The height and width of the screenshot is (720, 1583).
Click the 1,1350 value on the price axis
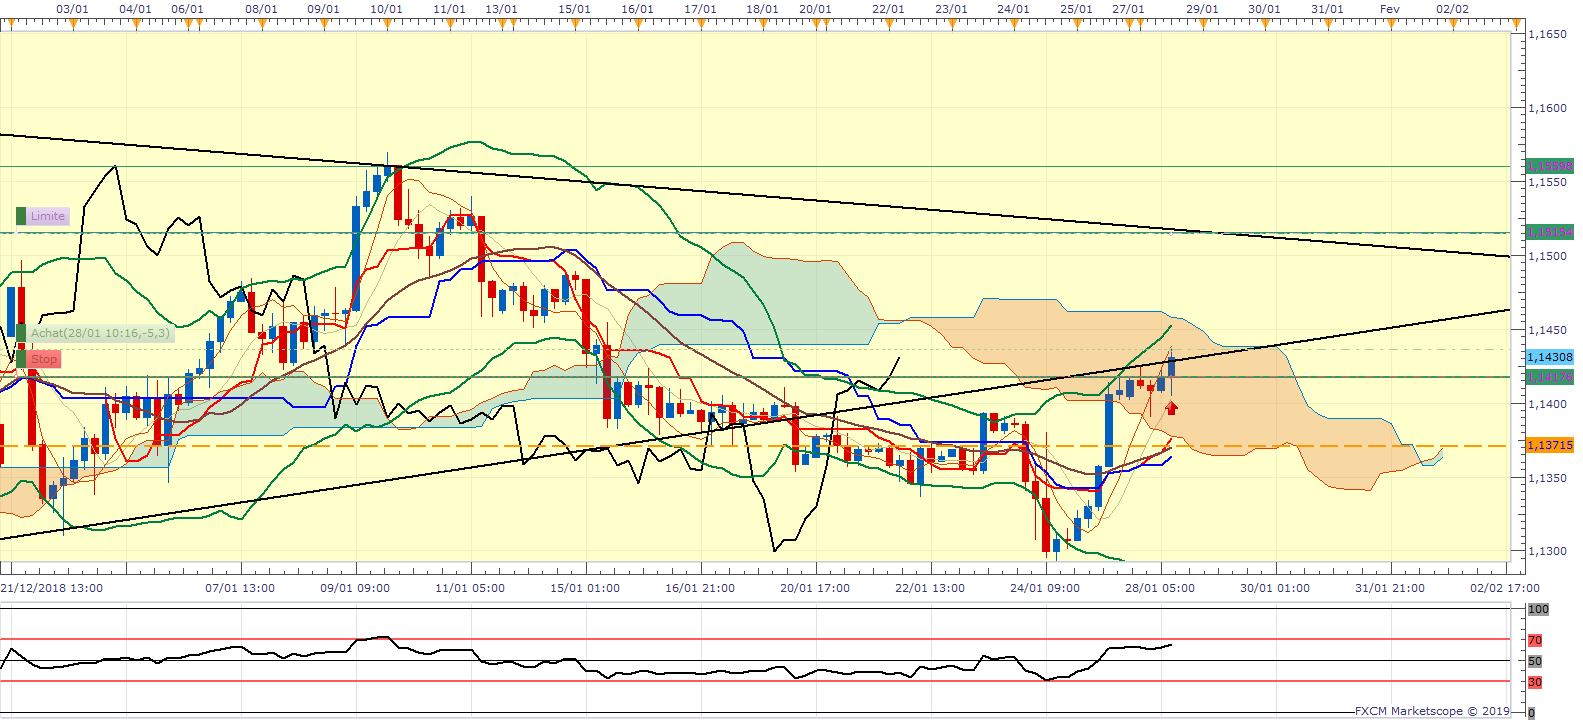1549,478
